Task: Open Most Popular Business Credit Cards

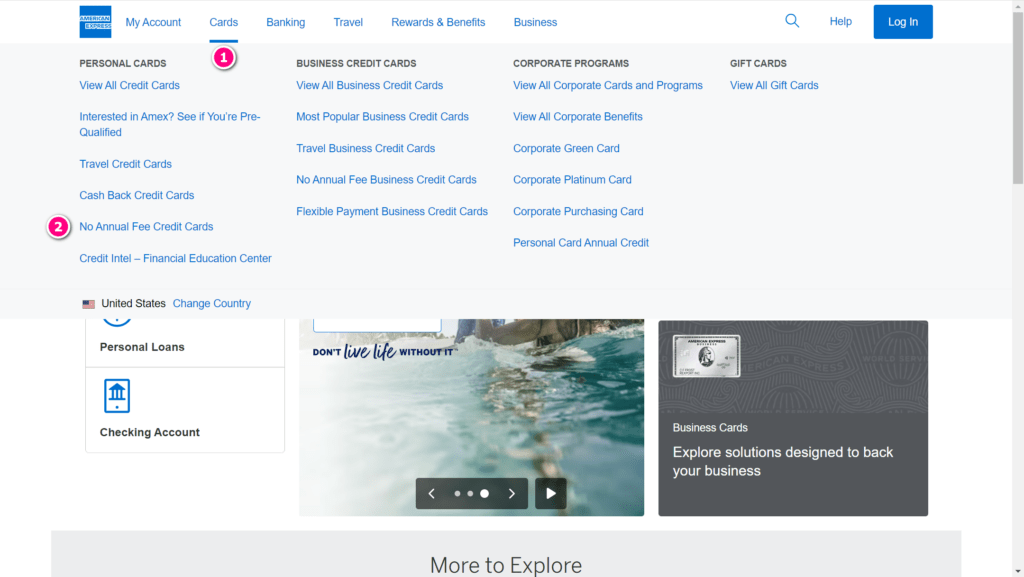Action: pos(382,117)
